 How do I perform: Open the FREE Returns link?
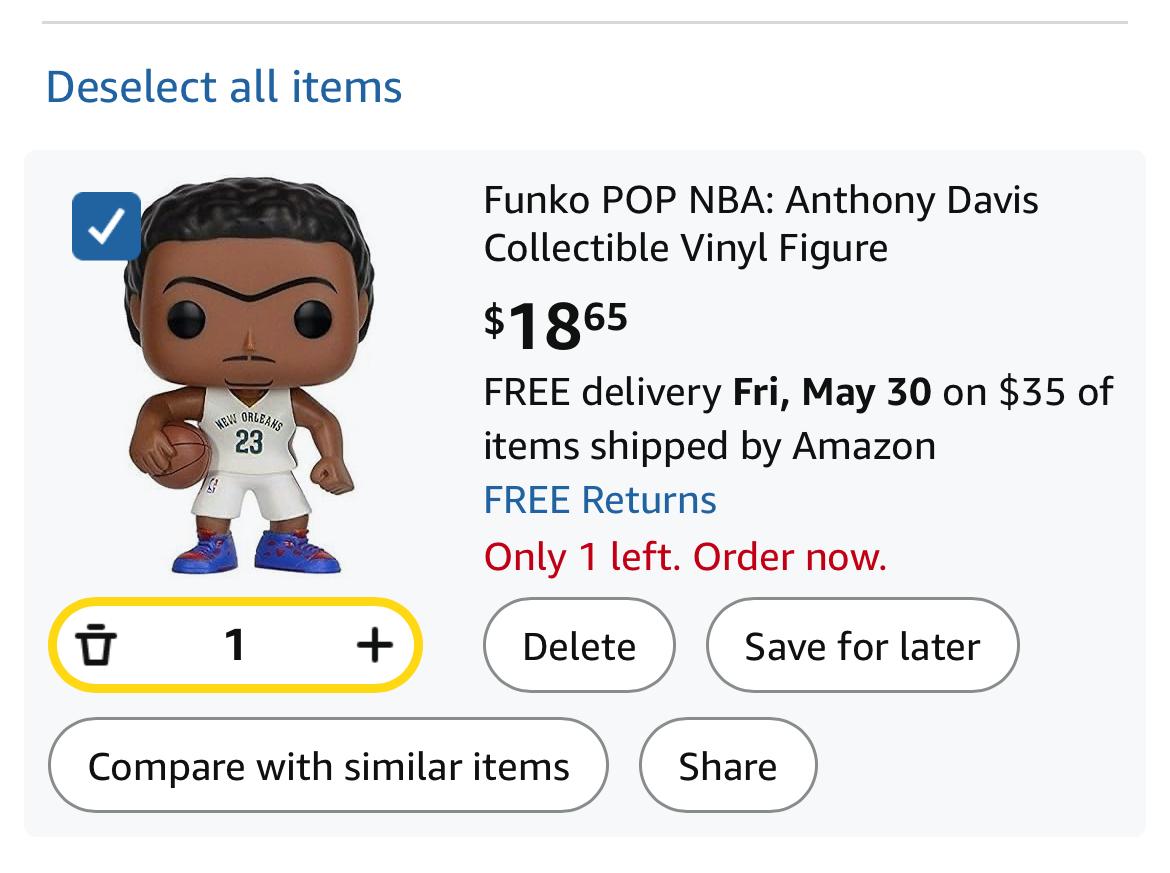[x=600, y=500]
